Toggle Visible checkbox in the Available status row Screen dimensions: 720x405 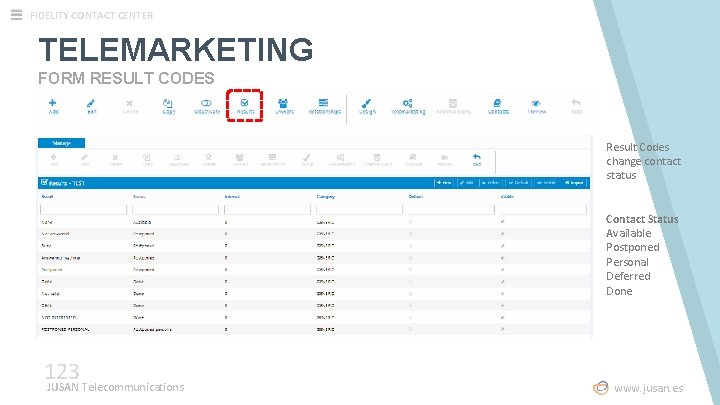point(503,222)
